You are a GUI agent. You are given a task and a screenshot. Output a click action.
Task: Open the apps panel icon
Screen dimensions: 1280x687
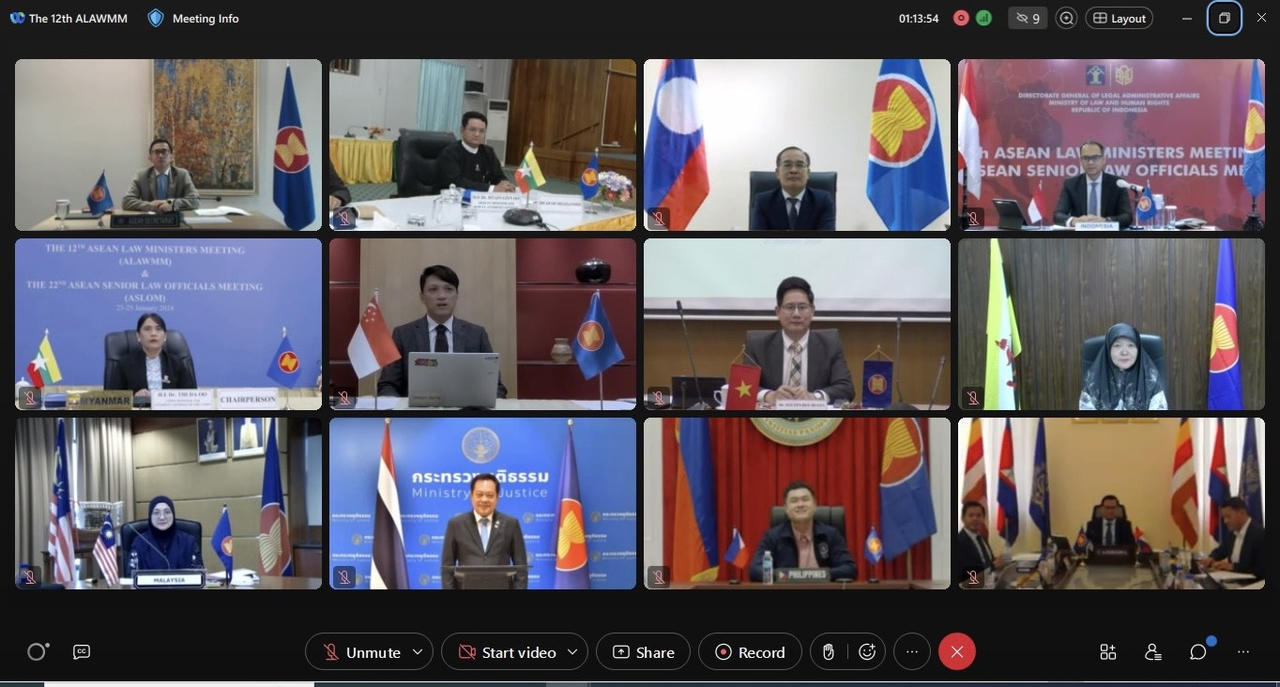[1107, 651]
